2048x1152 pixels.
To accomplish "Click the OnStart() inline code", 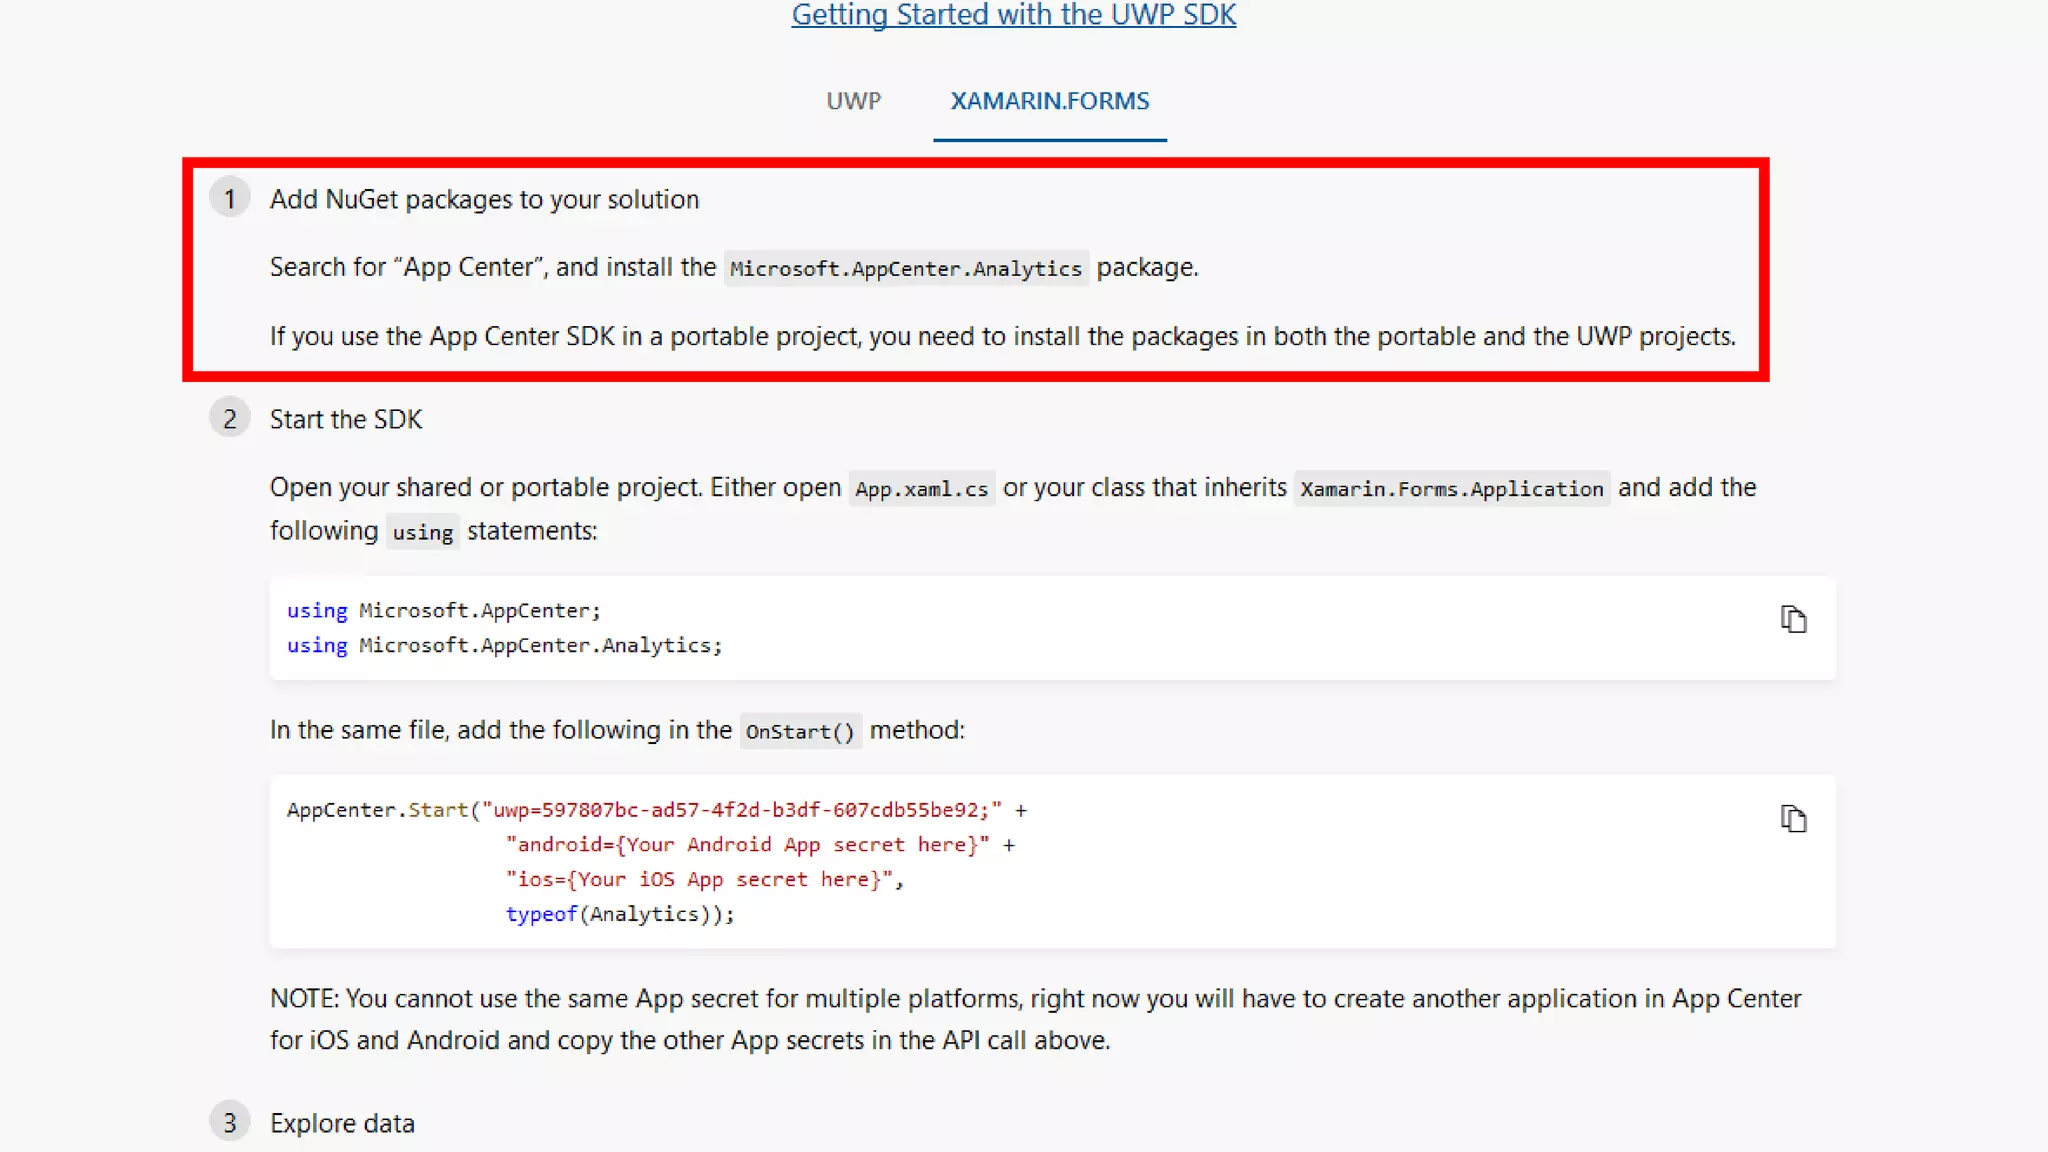I will [800, 732].
